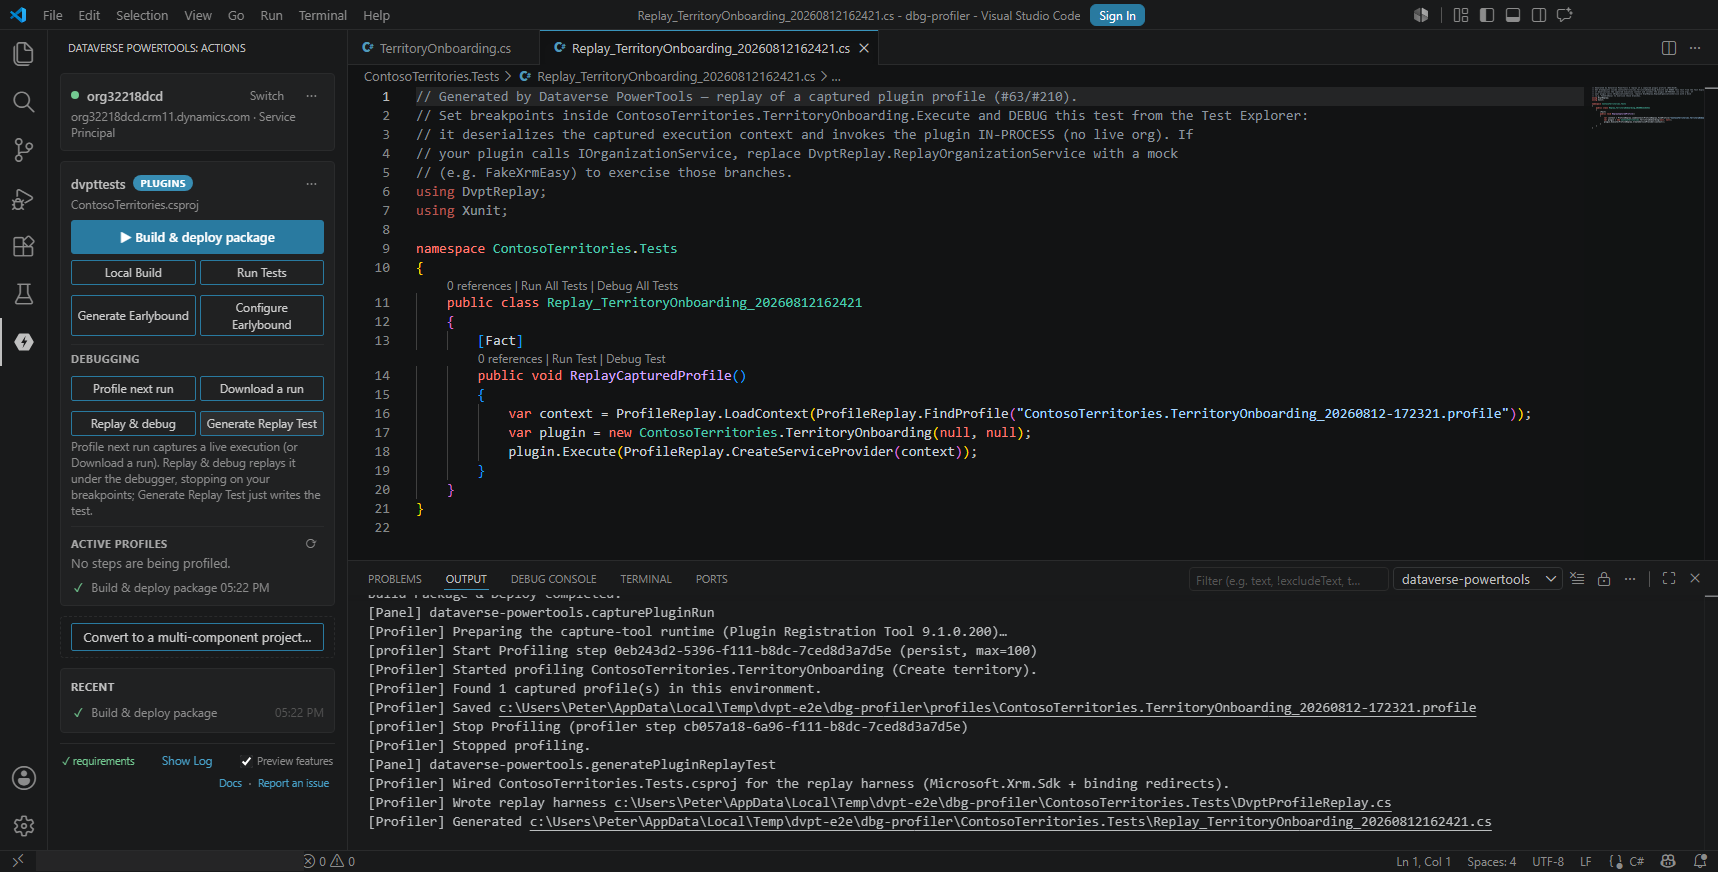
Task: Open the Show Log link
Action: [187, 761]
